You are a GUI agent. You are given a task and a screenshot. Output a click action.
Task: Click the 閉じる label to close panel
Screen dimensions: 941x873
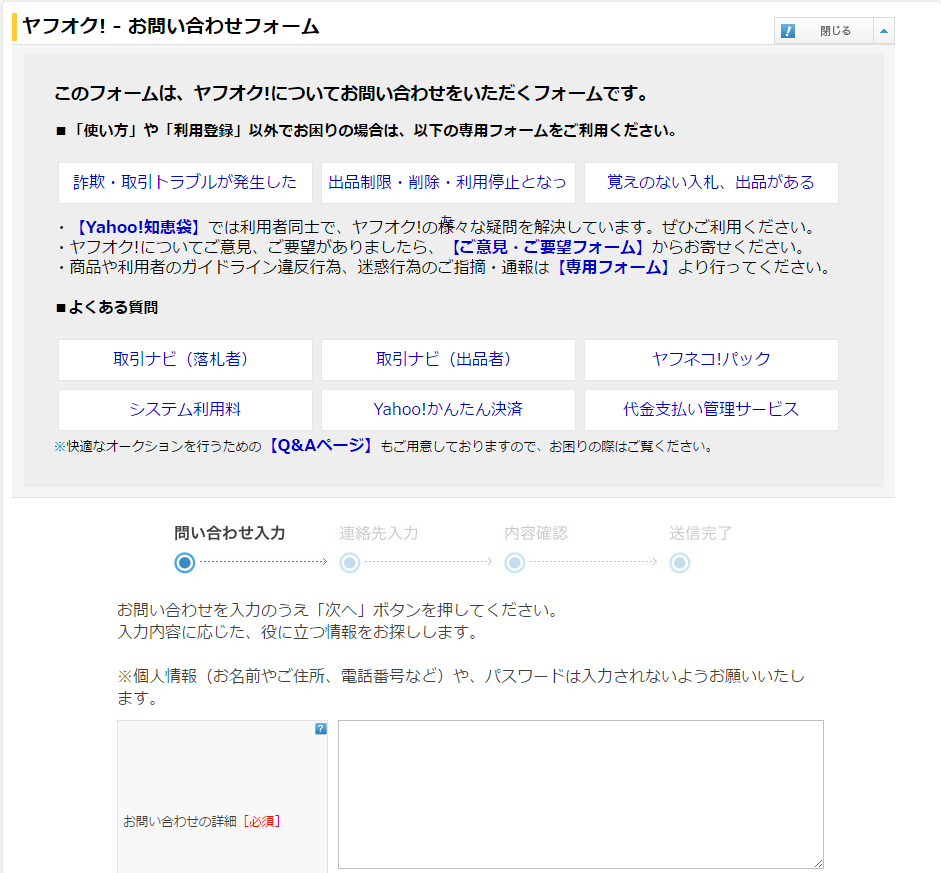click(x=835, y=31)
